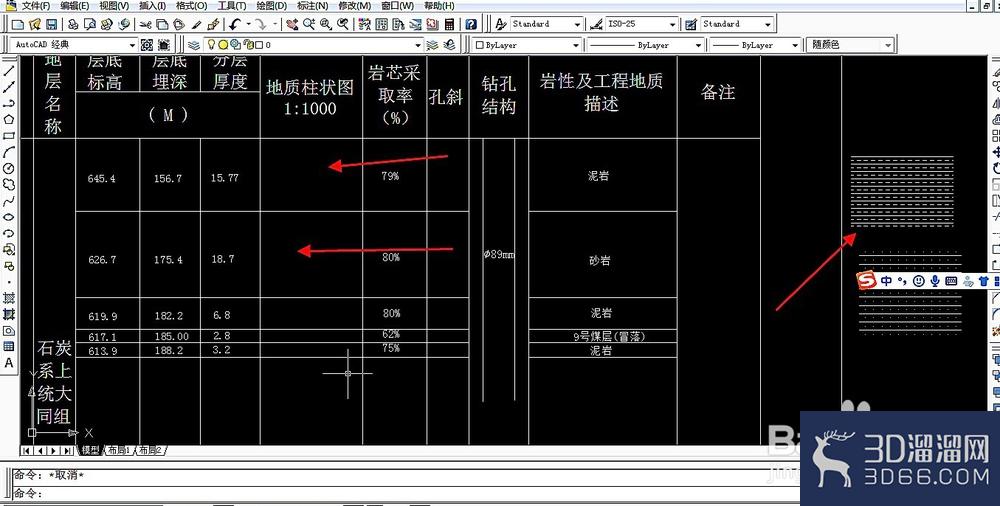Click the Zoom Previous icon
Viewport: 1000px width, 506px height.
pyautogui.click(x=343, y=24)
